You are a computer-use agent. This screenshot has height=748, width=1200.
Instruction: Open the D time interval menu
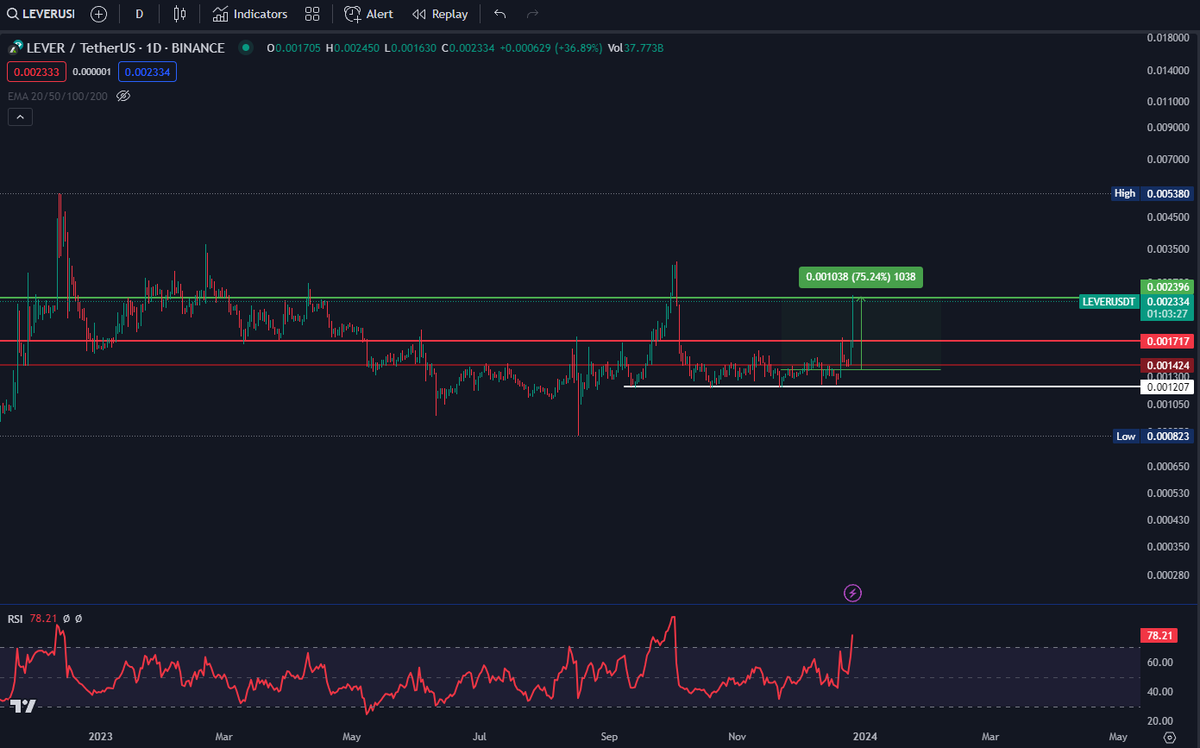(x=139, y=14)
